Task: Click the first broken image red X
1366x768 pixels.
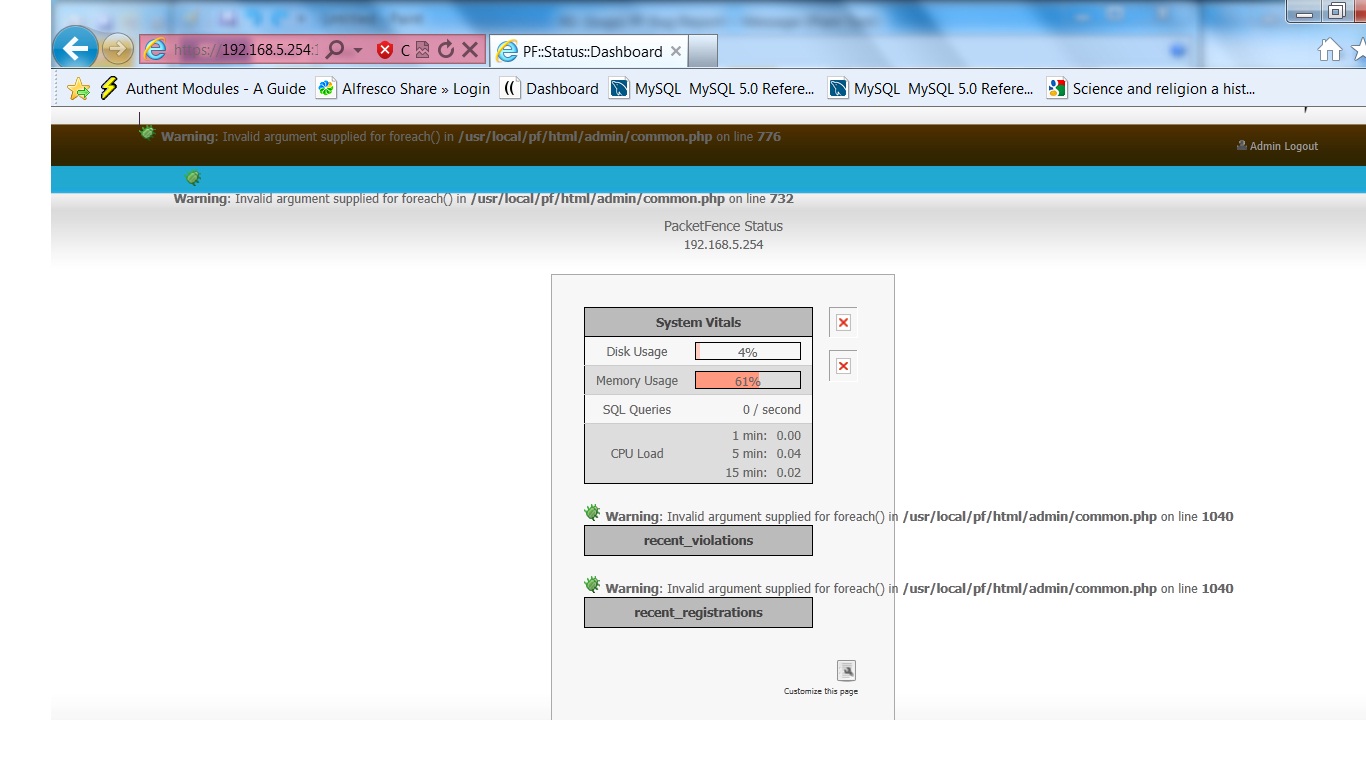Action: coord(843,322)
